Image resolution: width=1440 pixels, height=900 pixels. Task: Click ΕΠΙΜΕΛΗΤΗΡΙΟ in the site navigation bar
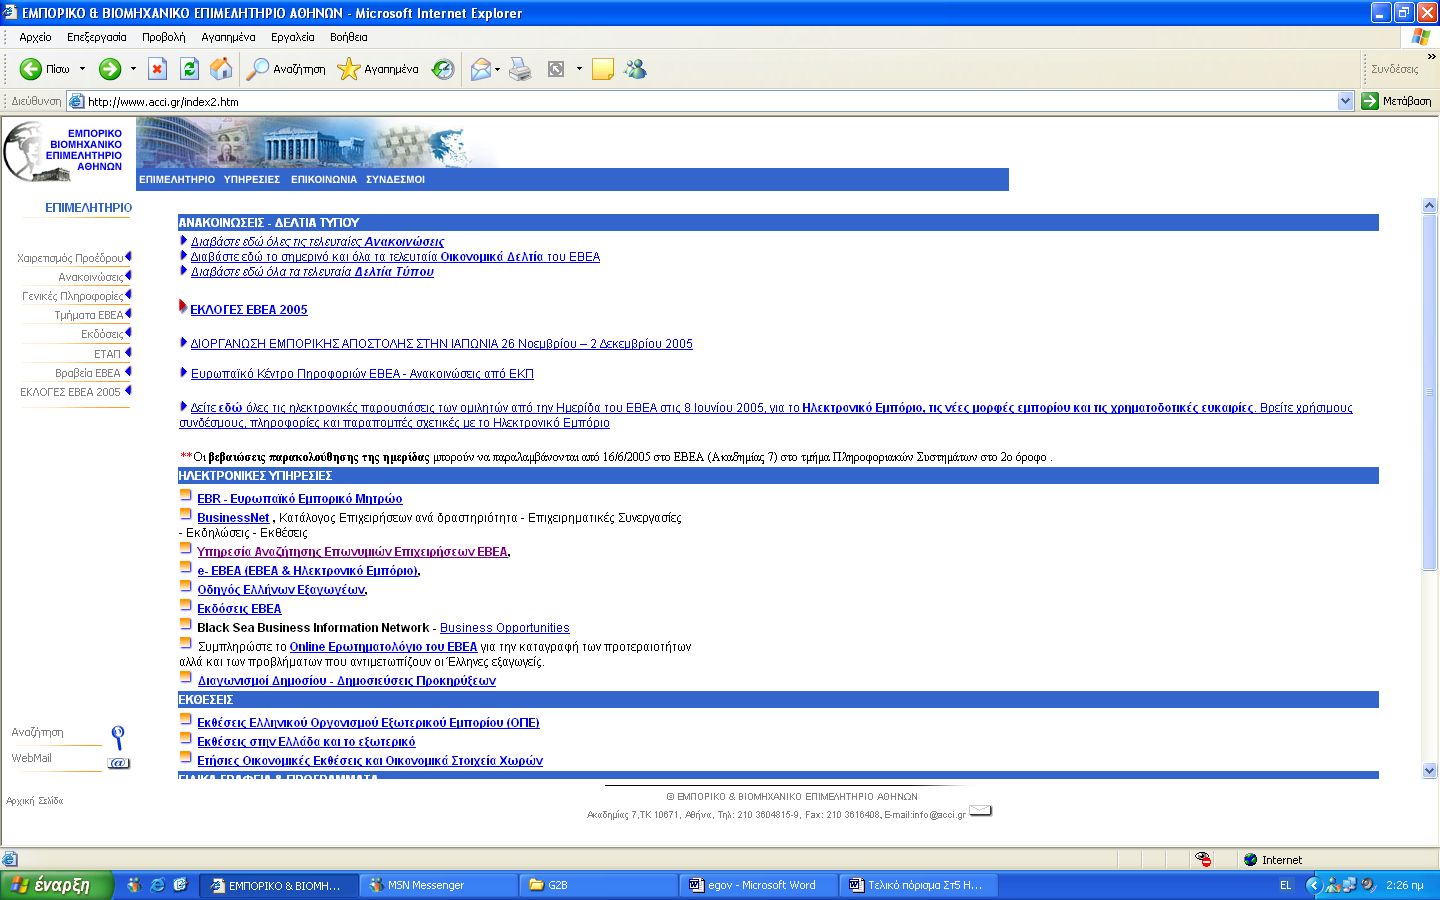(177, 180)
